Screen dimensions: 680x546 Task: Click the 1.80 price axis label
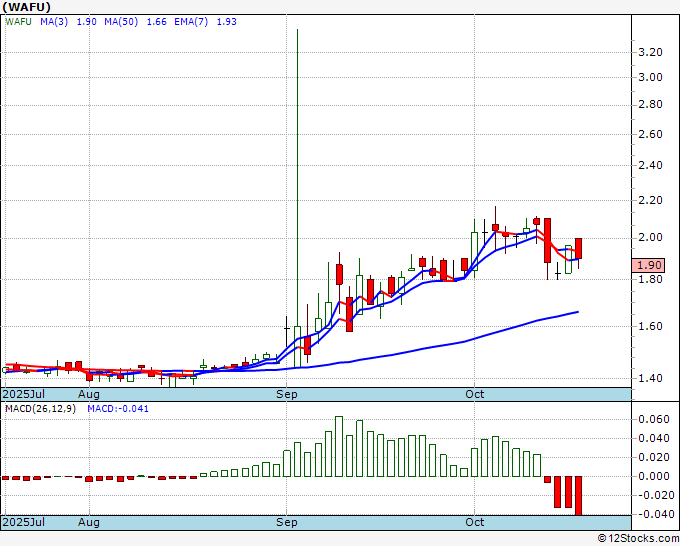[x=651, y=279]
